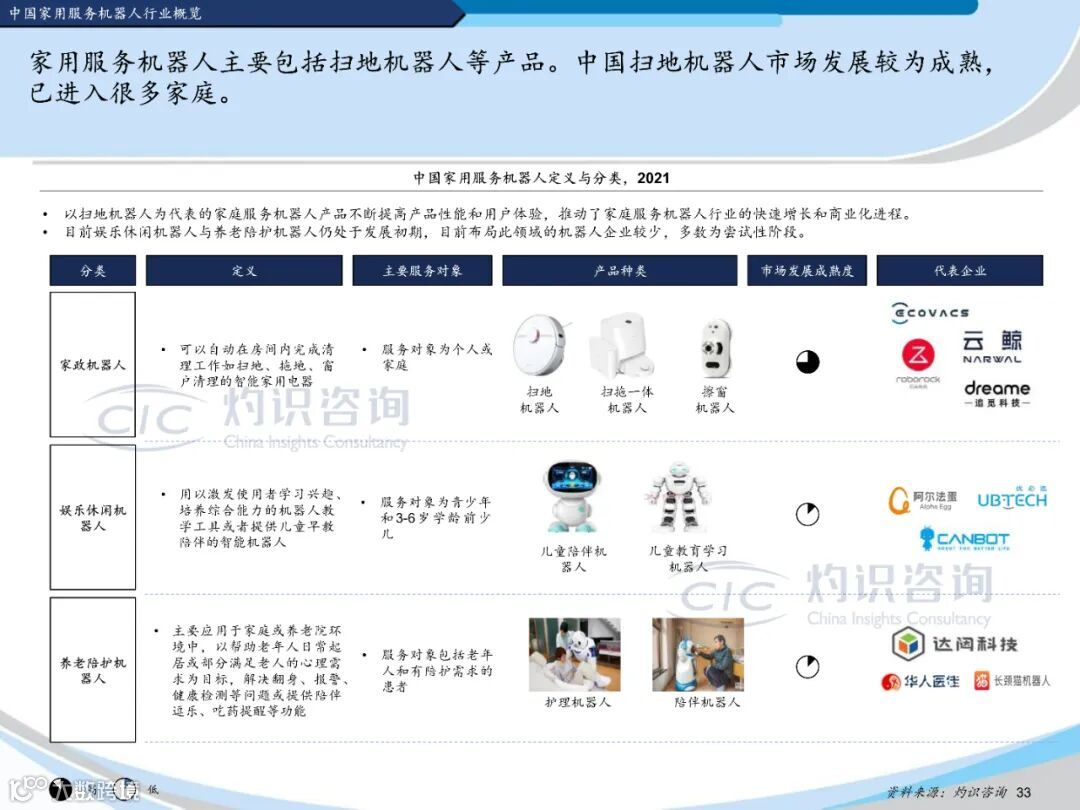Click the slide headline starting 家用服务机器人主要包括
The height and width of the screenshot is (810, 1080).
[512, 76]
